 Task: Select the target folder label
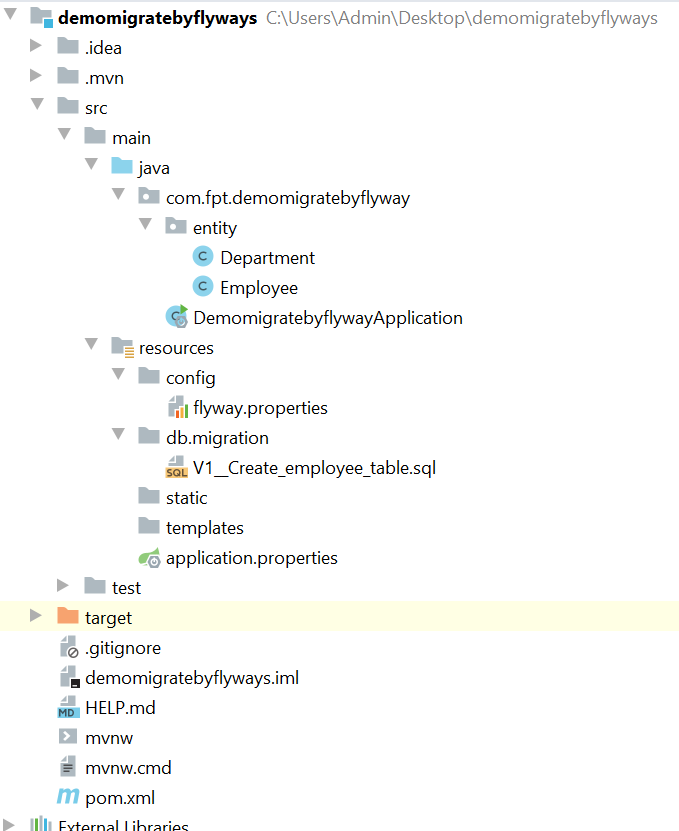pyautogui.click(x=109, y=618)
